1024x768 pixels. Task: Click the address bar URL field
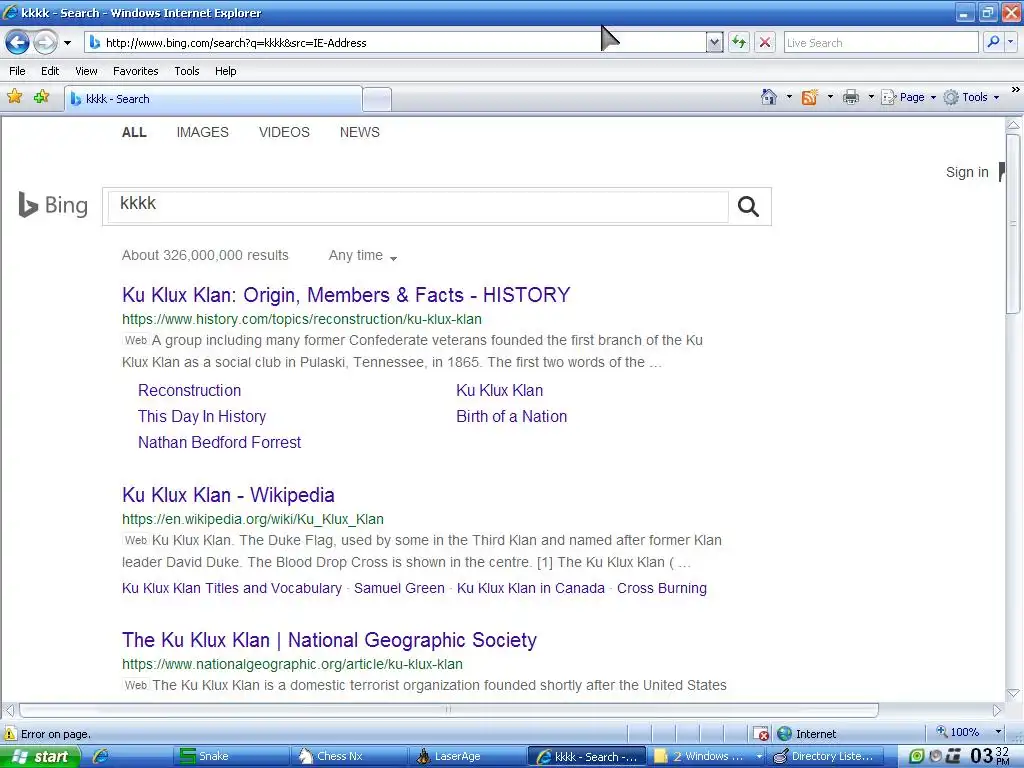[x=396, y=43]
